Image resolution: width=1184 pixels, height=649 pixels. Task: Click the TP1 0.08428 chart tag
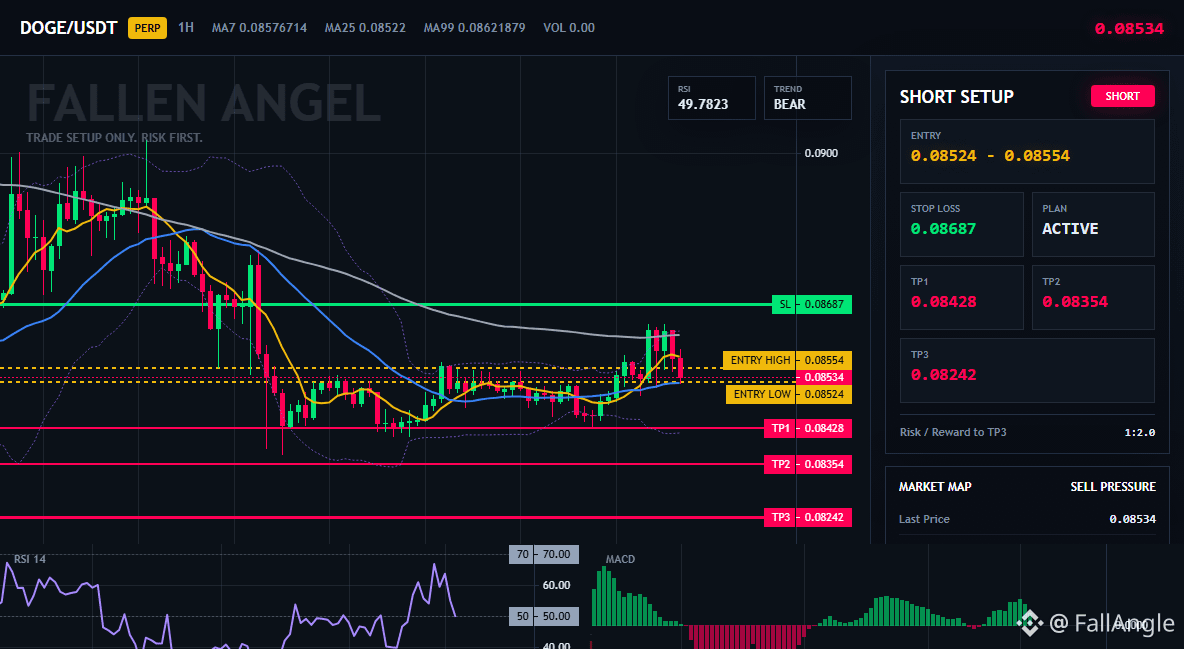[807, 428]
